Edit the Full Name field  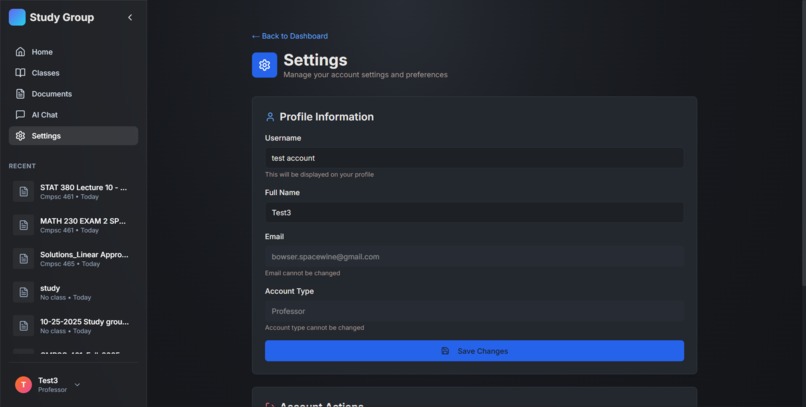click(x=474, y=212)
